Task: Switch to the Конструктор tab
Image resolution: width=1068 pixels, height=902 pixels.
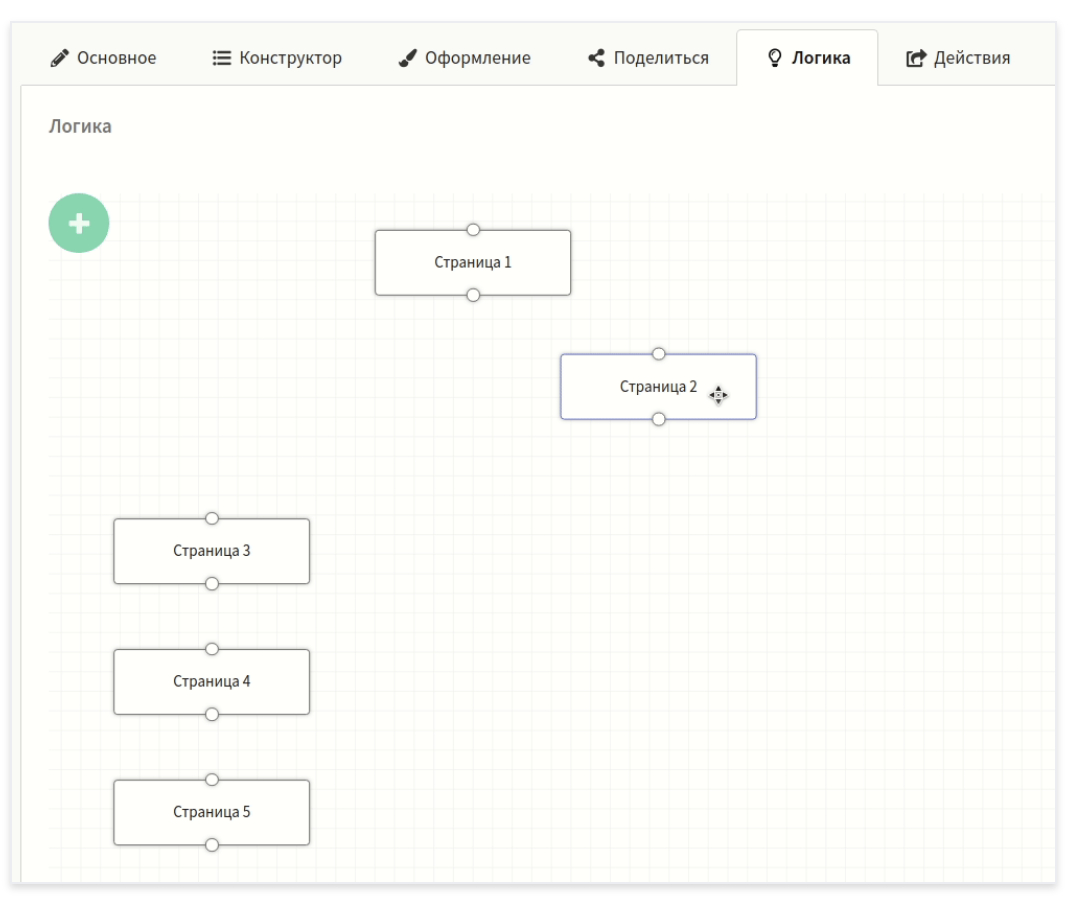Action: [x=277, y=58]
